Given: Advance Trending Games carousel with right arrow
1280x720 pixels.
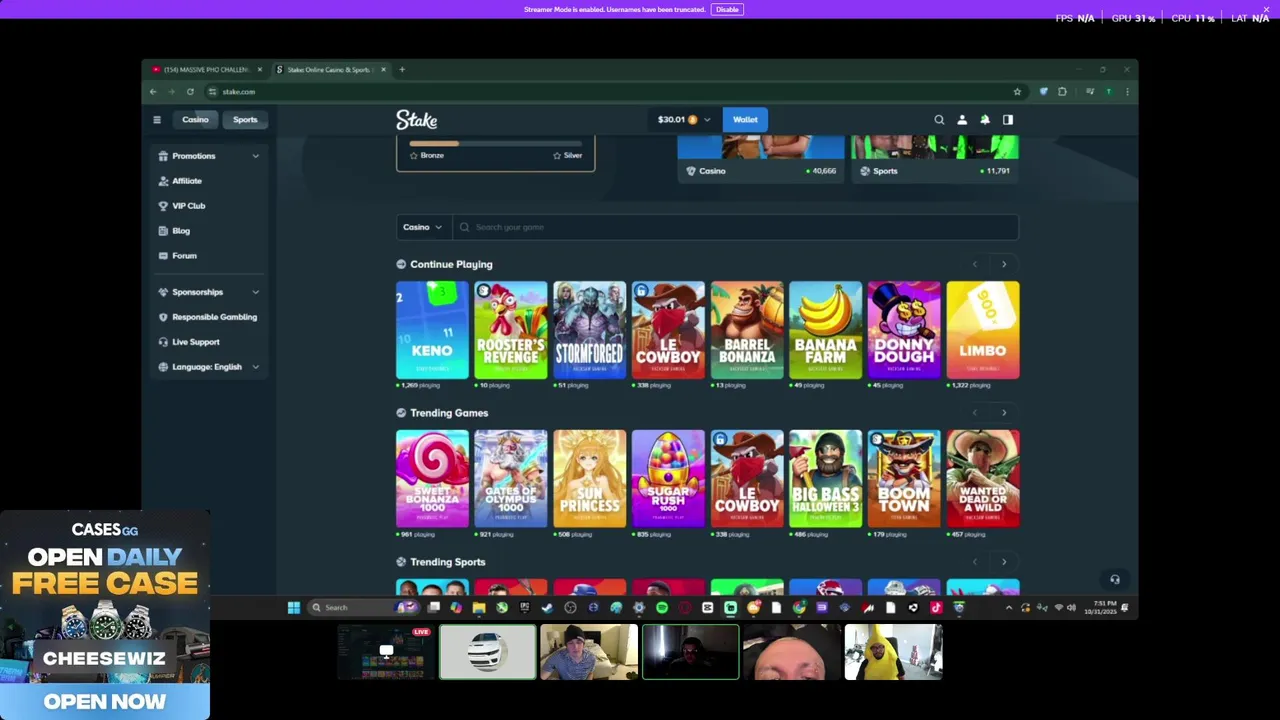Looking at the screenshot, I should pos(1004,413).
